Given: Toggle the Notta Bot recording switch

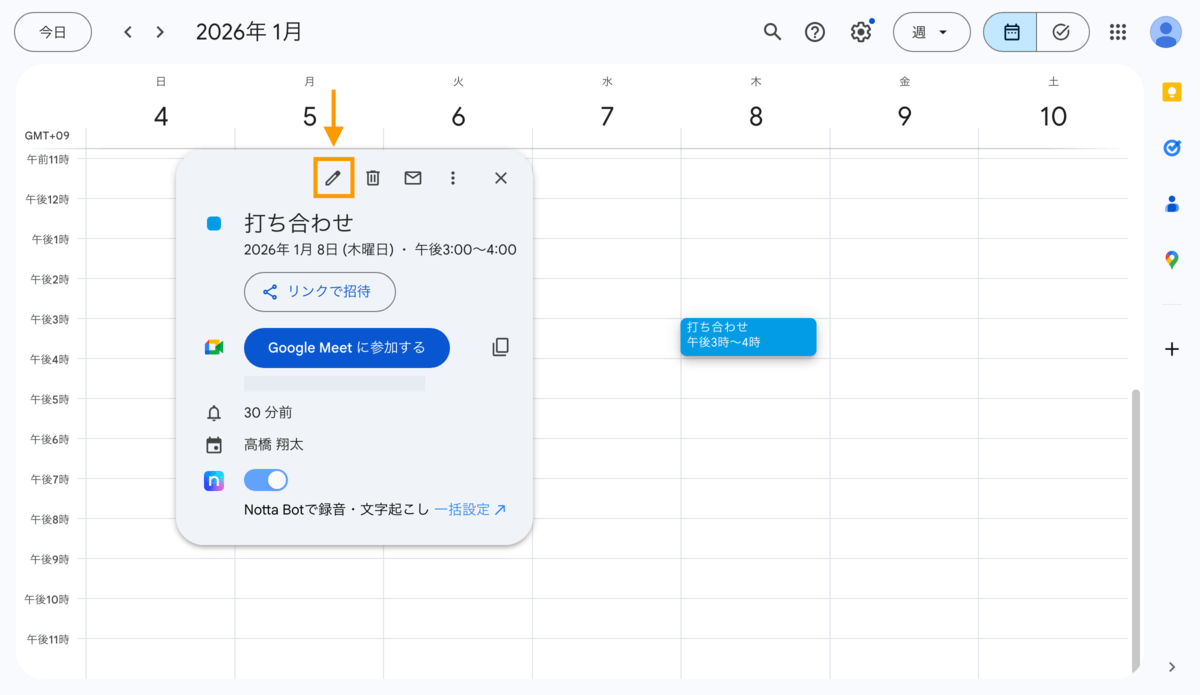Looking at the screenshot, I should coord(266,480).
